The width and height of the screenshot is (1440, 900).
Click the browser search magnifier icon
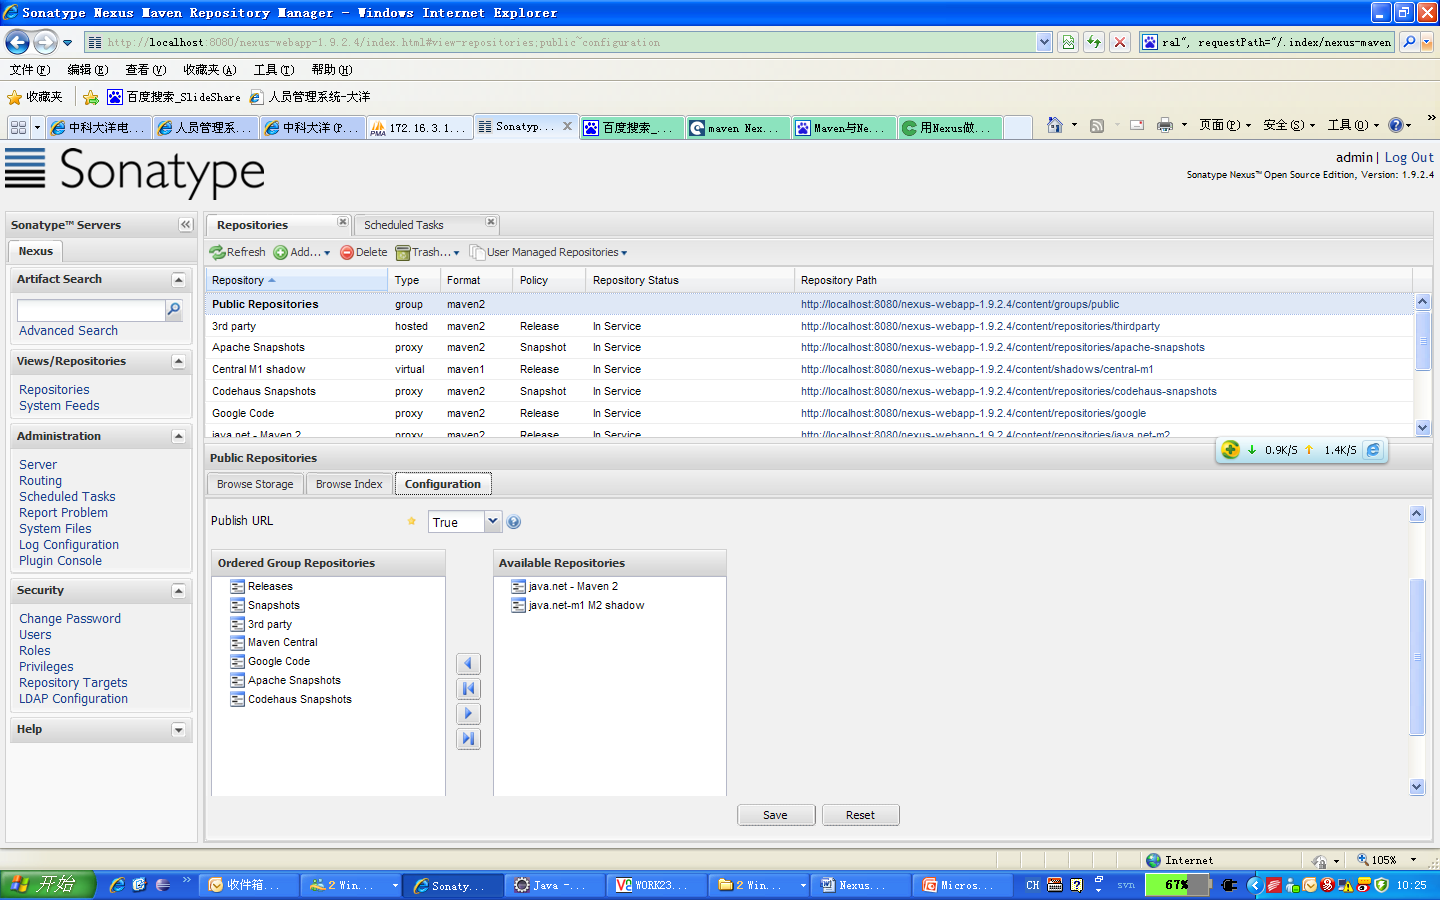[1409, 42]
